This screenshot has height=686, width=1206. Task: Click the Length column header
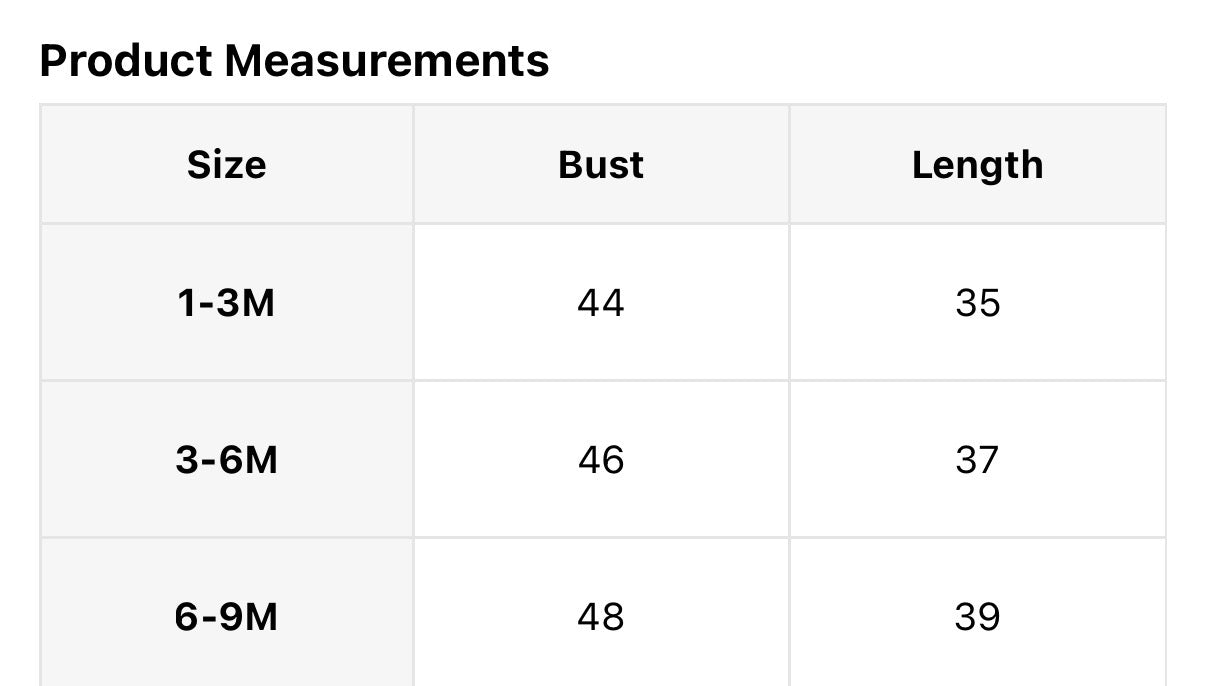[977, 165]
